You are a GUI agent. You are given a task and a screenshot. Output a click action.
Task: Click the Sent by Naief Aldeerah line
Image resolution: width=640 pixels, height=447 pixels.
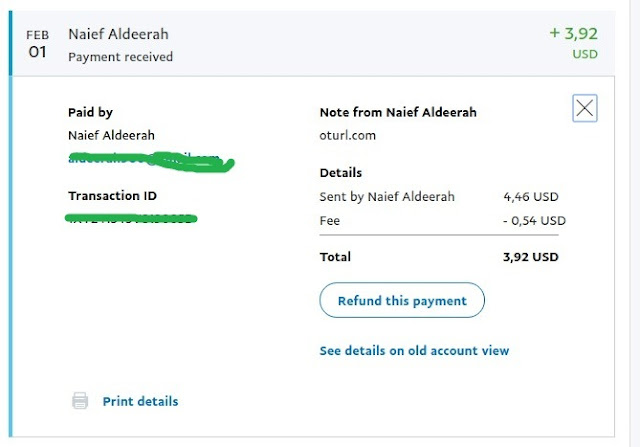click(x=386, y=197)
